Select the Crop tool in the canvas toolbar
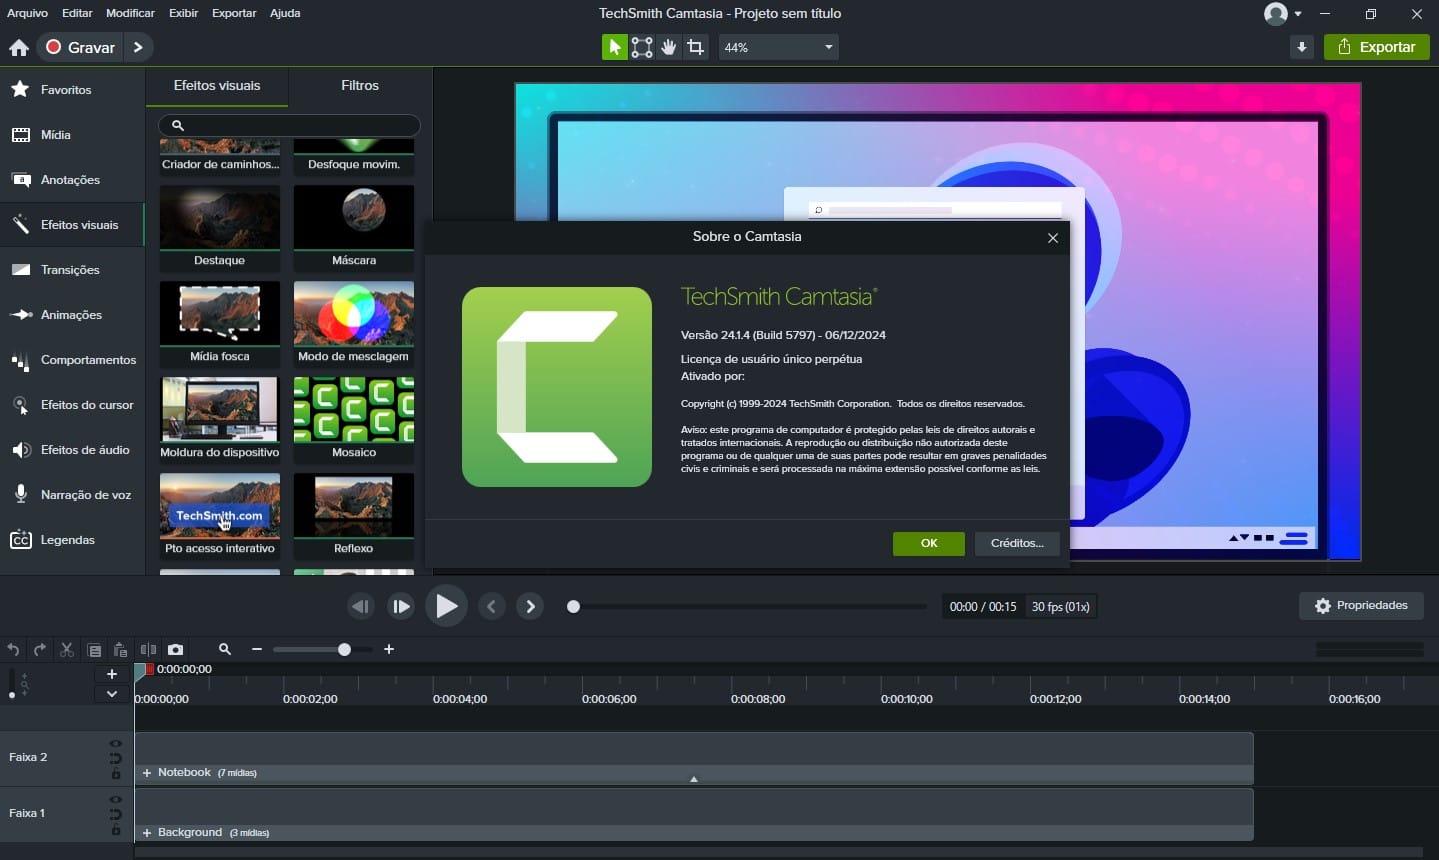Viewport: 1439px width, 860px height. (x=696, y=47)
